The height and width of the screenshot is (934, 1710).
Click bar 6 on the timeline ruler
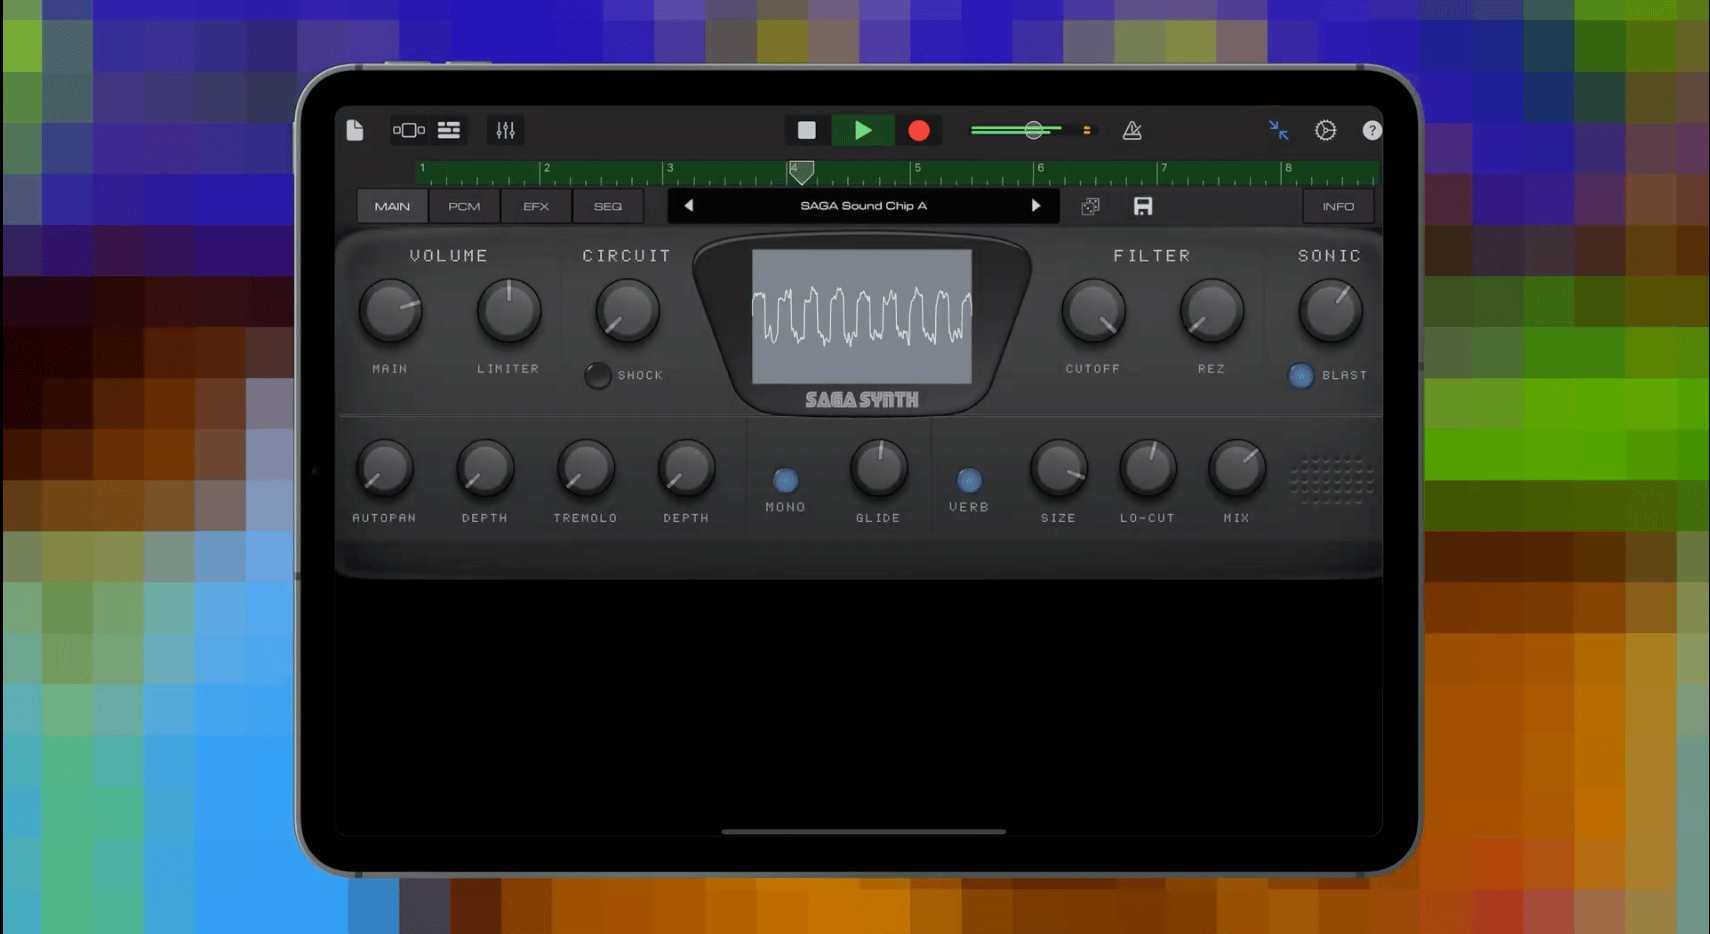(x=1041, y=168)
